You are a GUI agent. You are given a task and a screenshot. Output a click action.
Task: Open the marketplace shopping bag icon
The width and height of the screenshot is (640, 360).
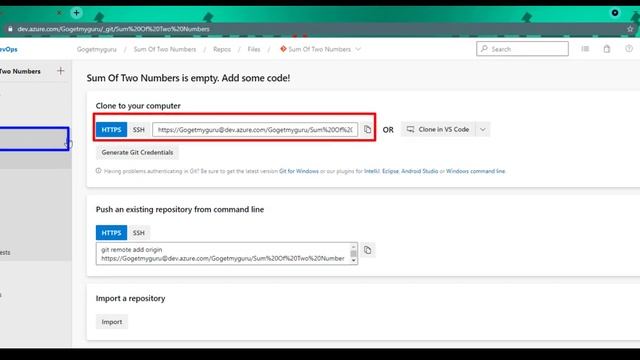(x=607, y=49)
